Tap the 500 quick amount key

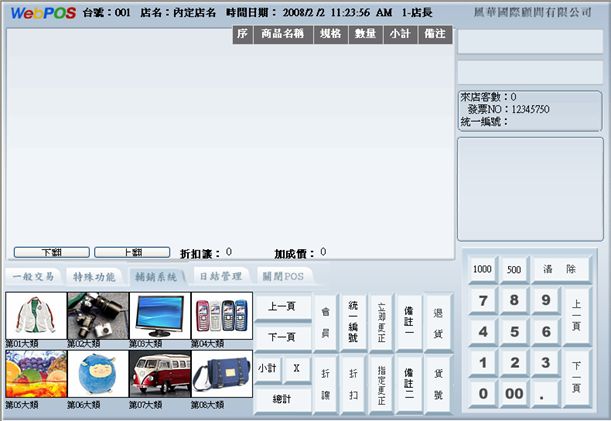pos(514,269)
